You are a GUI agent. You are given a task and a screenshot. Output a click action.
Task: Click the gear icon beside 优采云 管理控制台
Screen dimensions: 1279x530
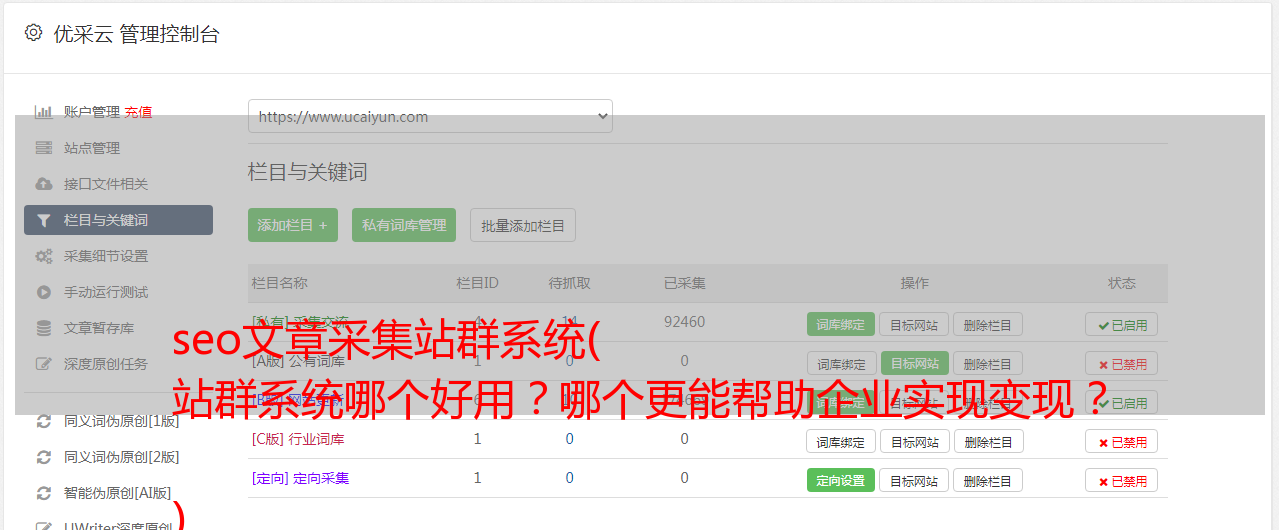pyautogui.click(x=34, y=33)
